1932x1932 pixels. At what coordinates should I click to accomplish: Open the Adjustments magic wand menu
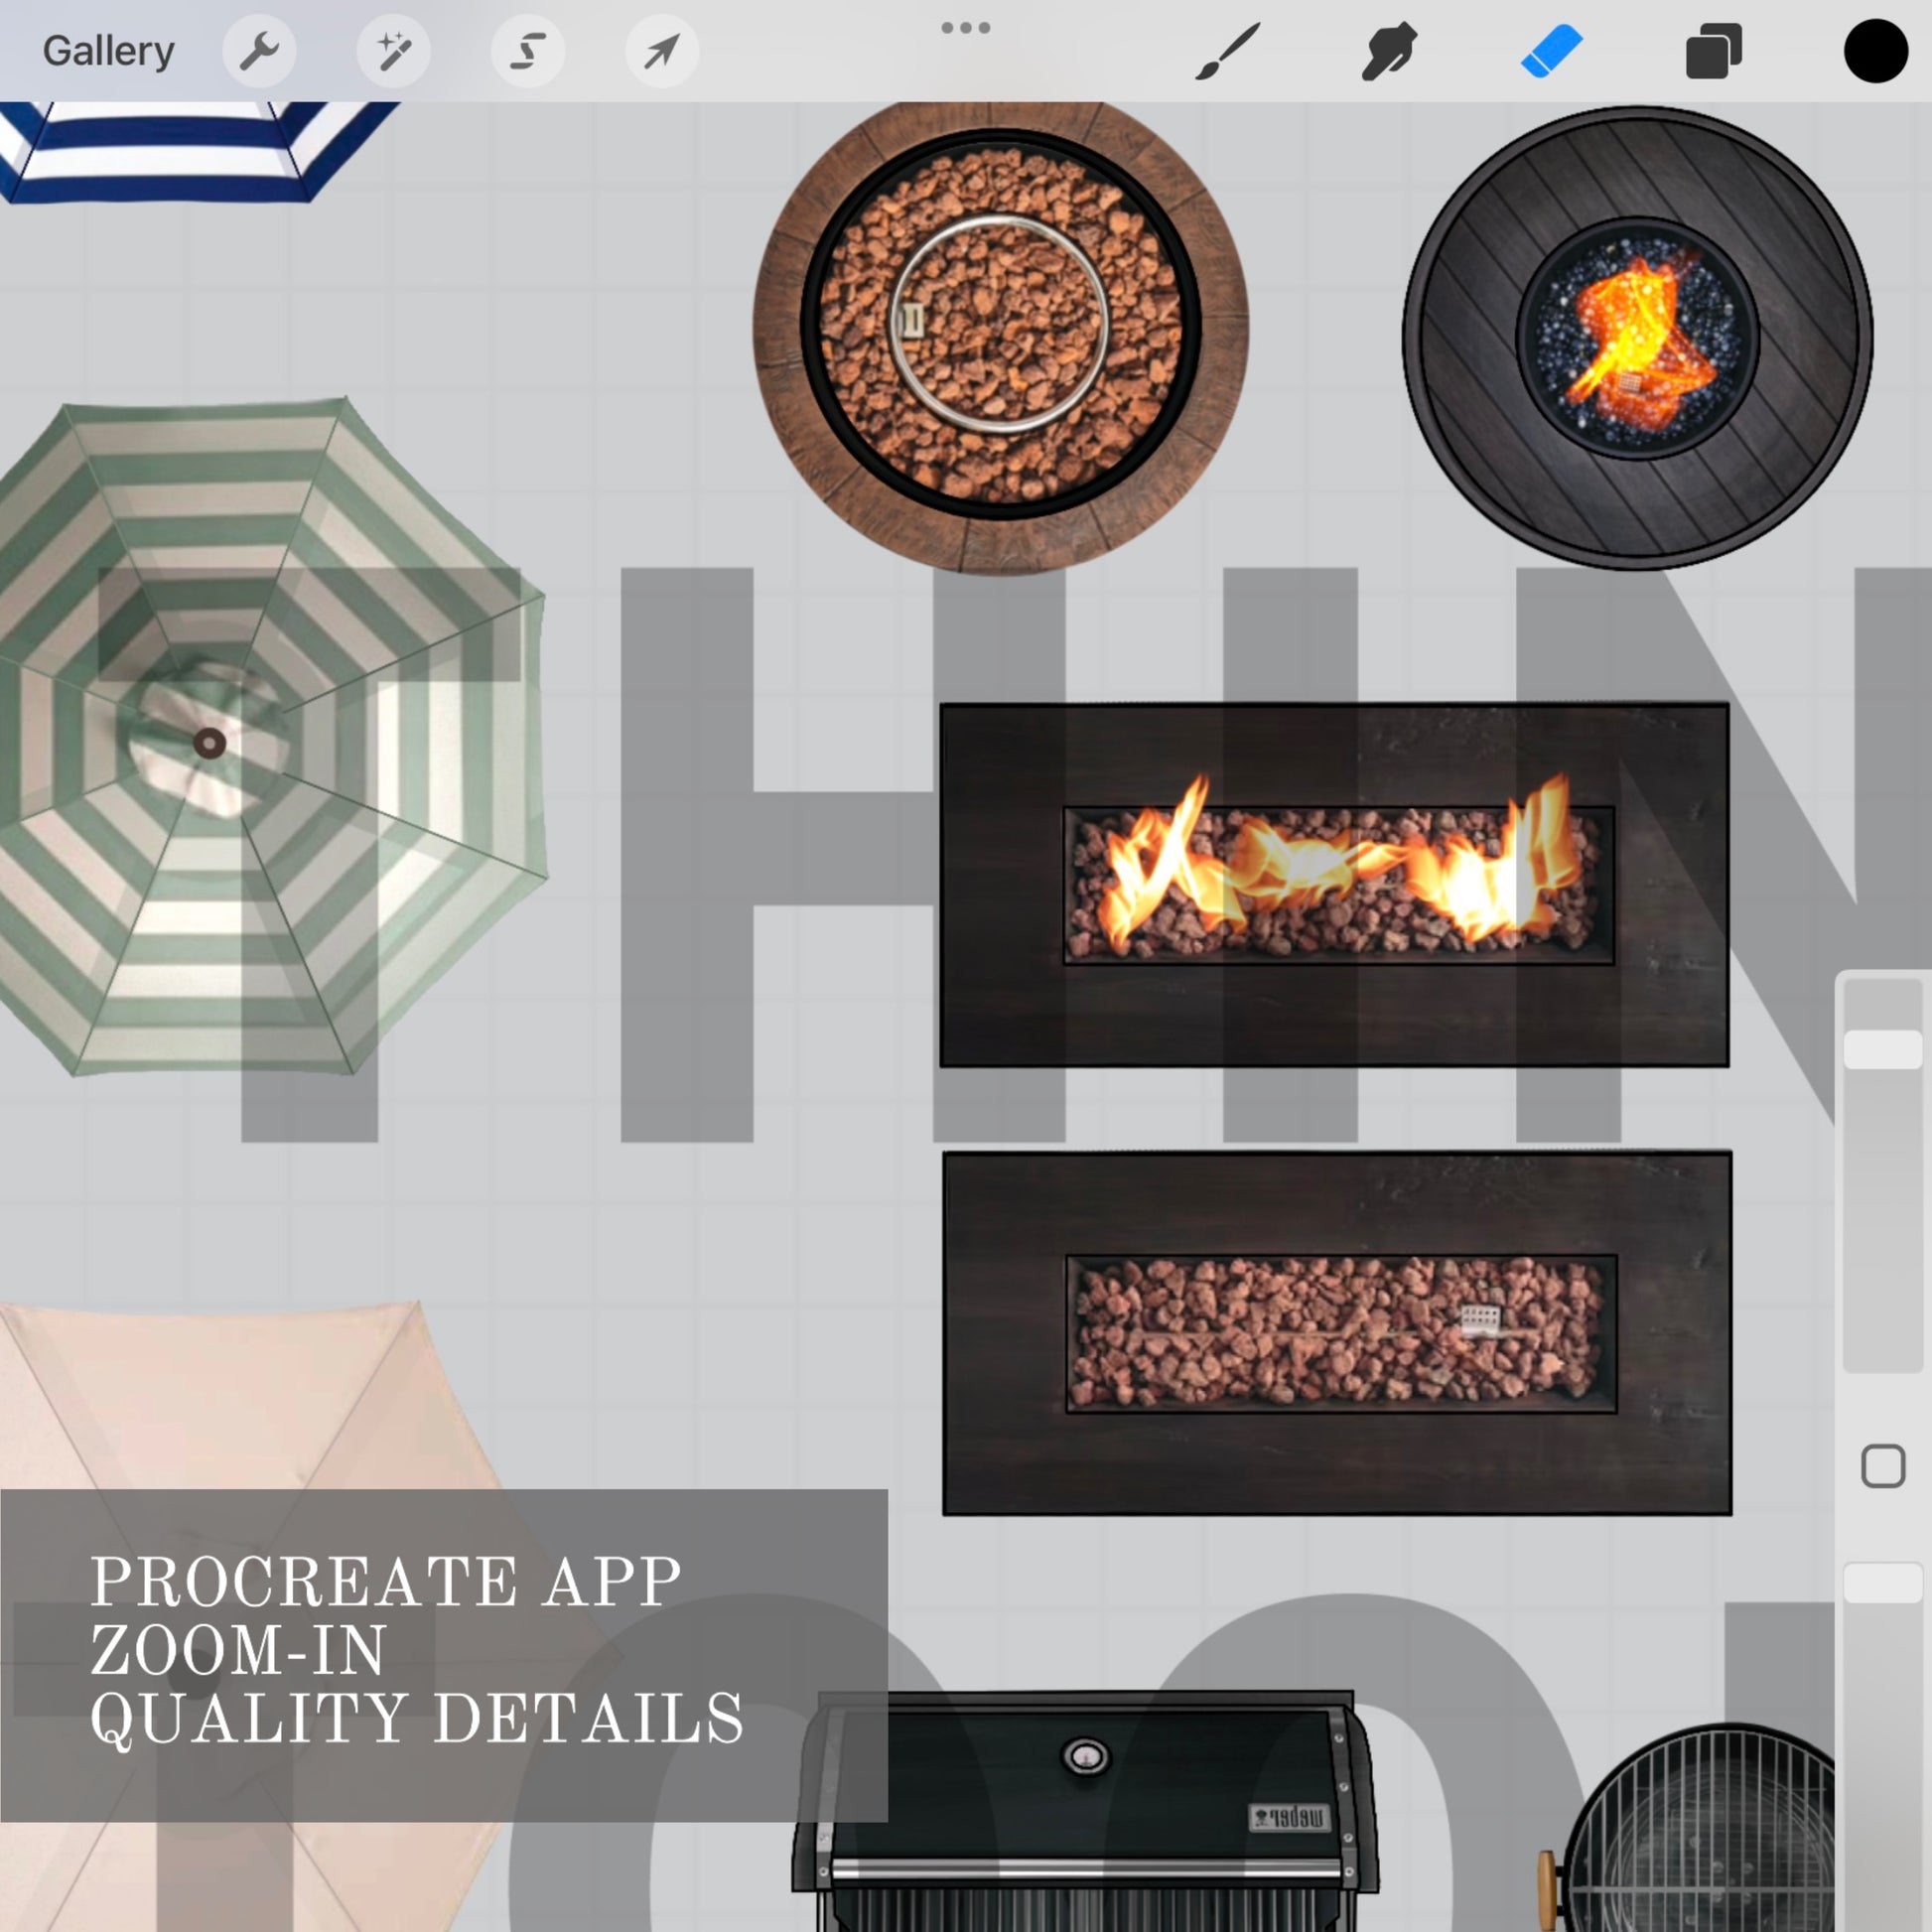393,51
